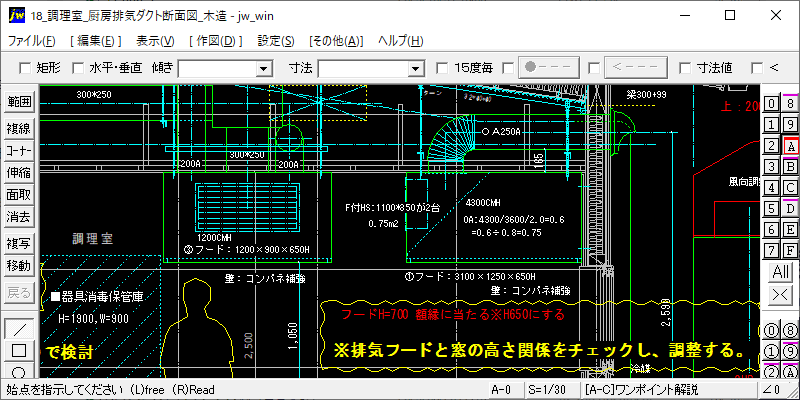
Task: Toggle layer F button
Action: pyautogui.click(x=790, y=251)
